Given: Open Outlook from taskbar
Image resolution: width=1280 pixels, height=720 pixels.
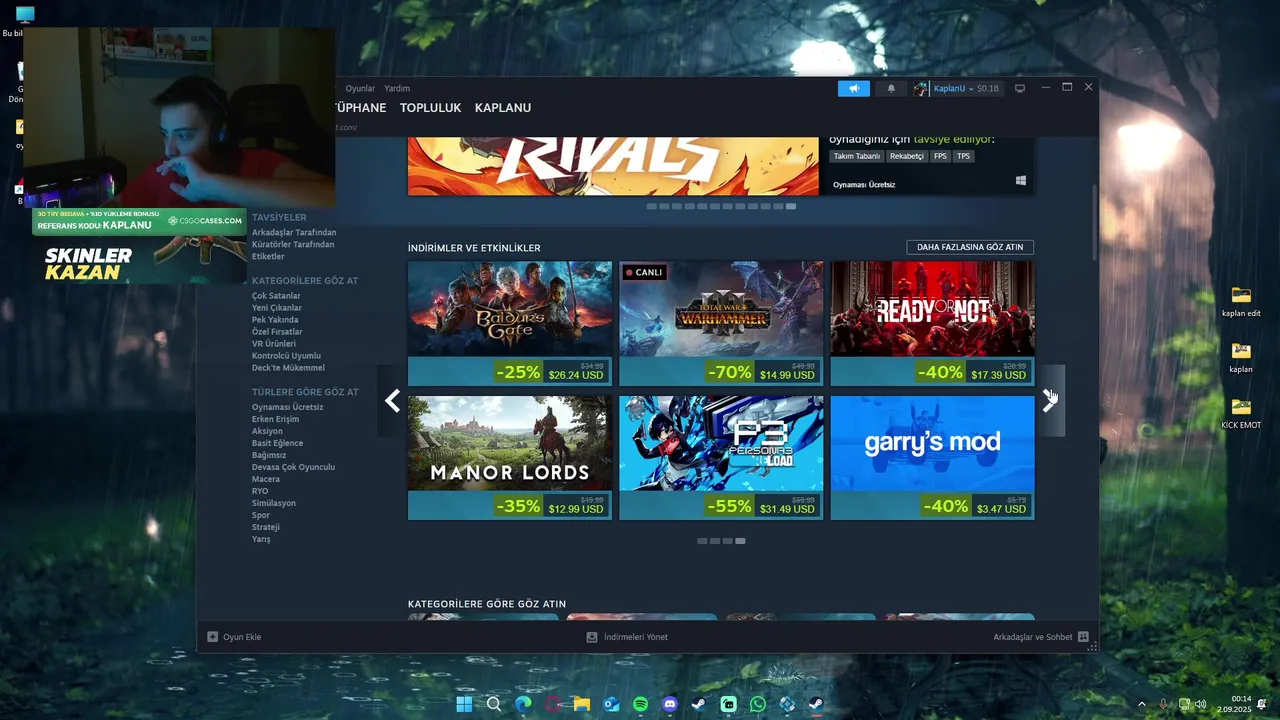Looking at the screenshot, I should [611, 704].
